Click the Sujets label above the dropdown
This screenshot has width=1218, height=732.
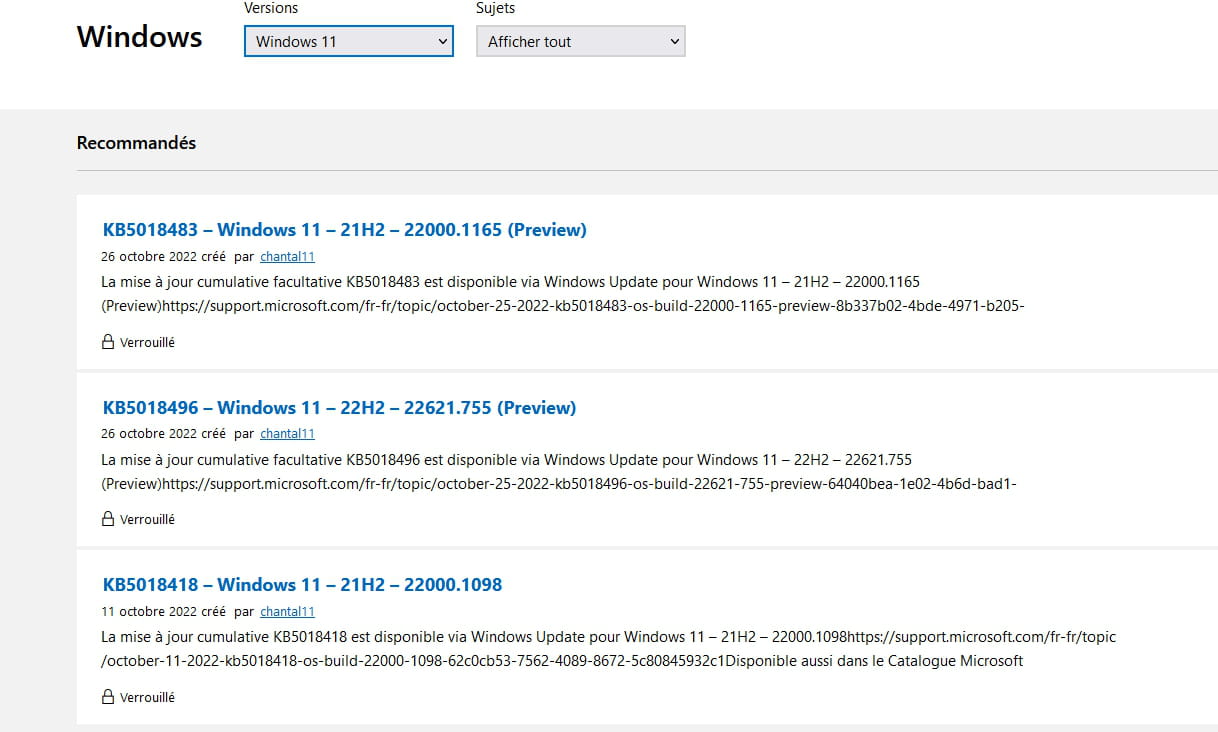coord(496,8)
